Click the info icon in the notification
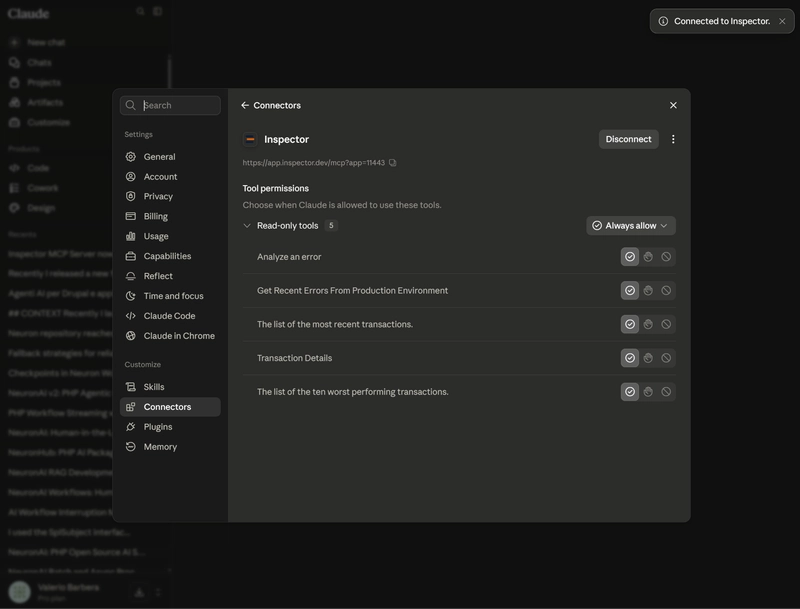Screen dimensions: 800x609 tap(663, 21)
